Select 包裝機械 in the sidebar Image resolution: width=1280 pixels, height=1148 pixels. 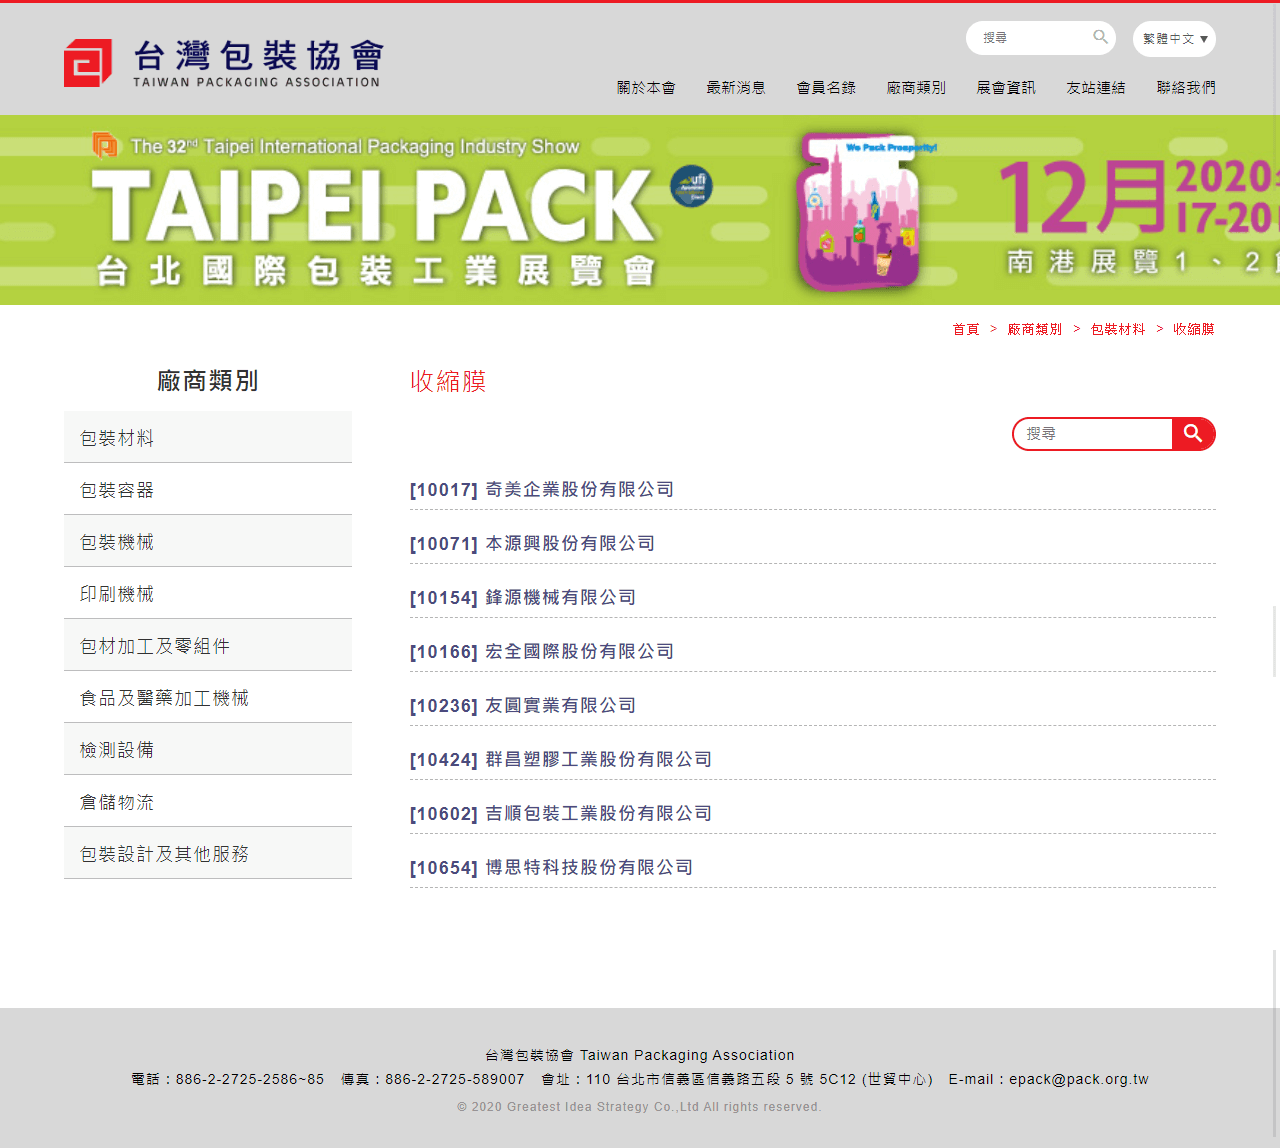coord(208,541)
